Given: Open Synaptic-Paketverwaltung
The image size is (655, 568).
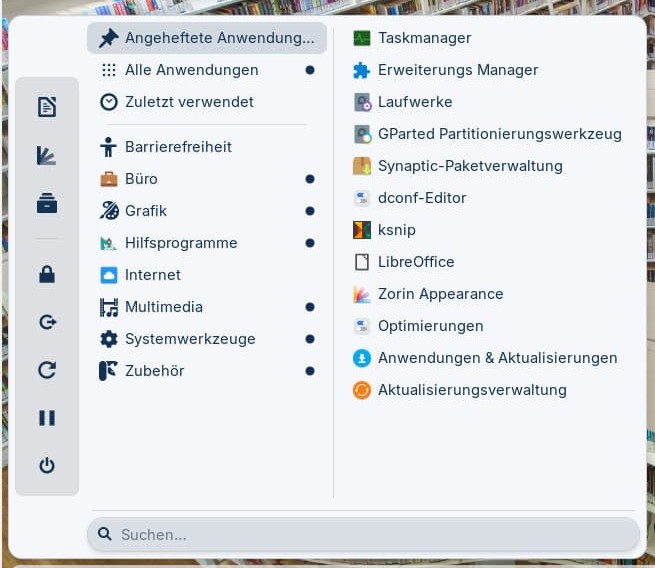Looking at the screenshot, I should [470, 166].
